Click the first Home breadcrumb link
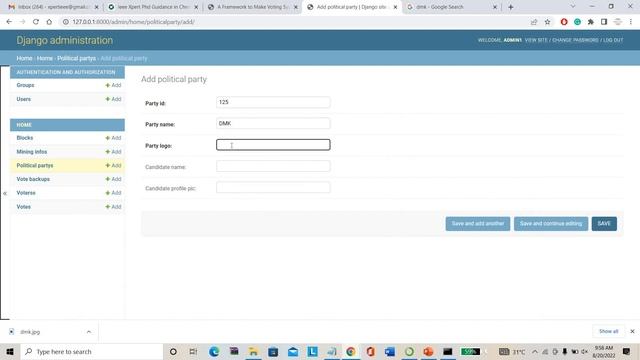The width and height of the screenshot is (640, 360). 24,58
